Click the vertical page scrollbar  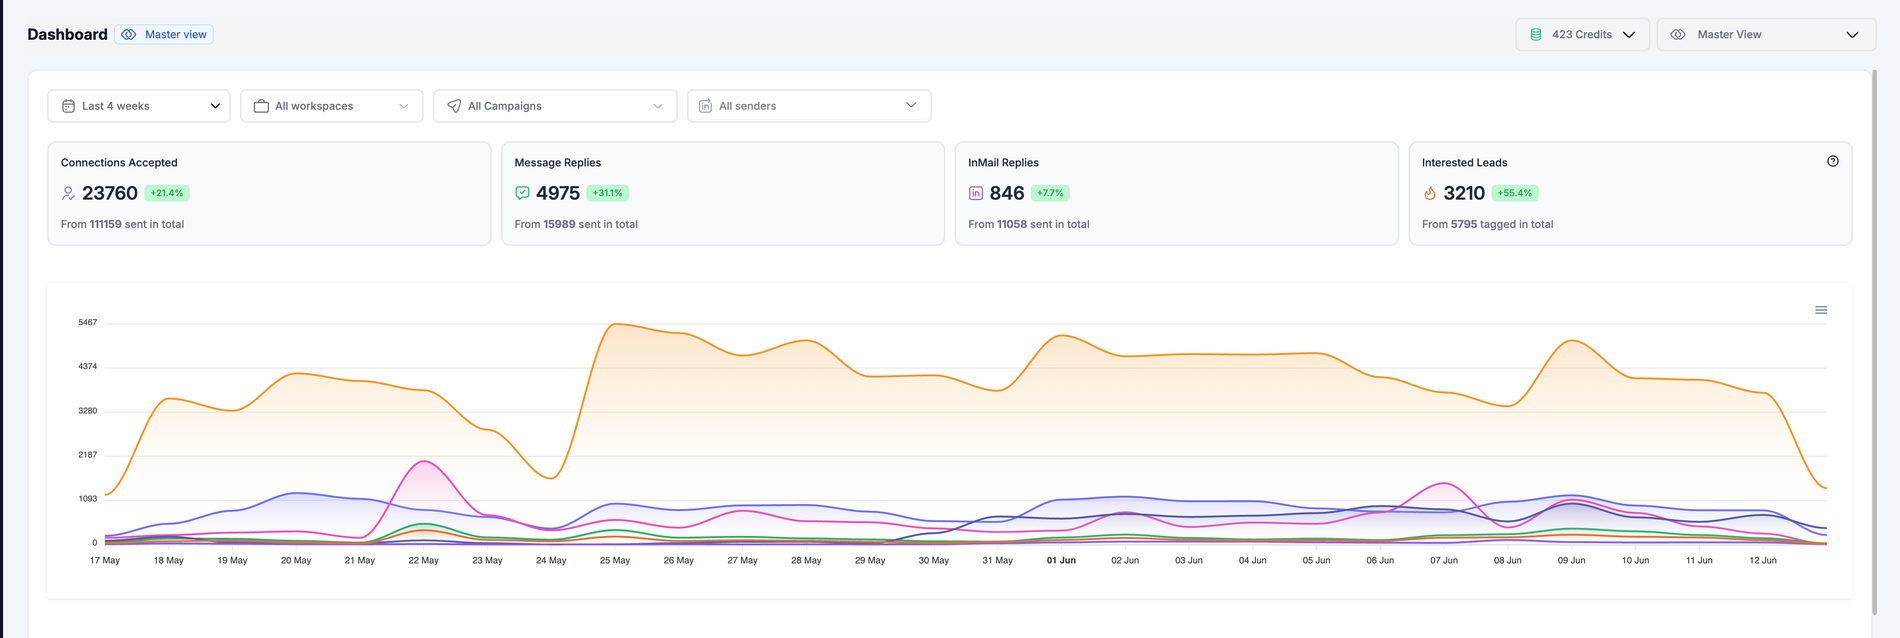(x=1875, y=340)
